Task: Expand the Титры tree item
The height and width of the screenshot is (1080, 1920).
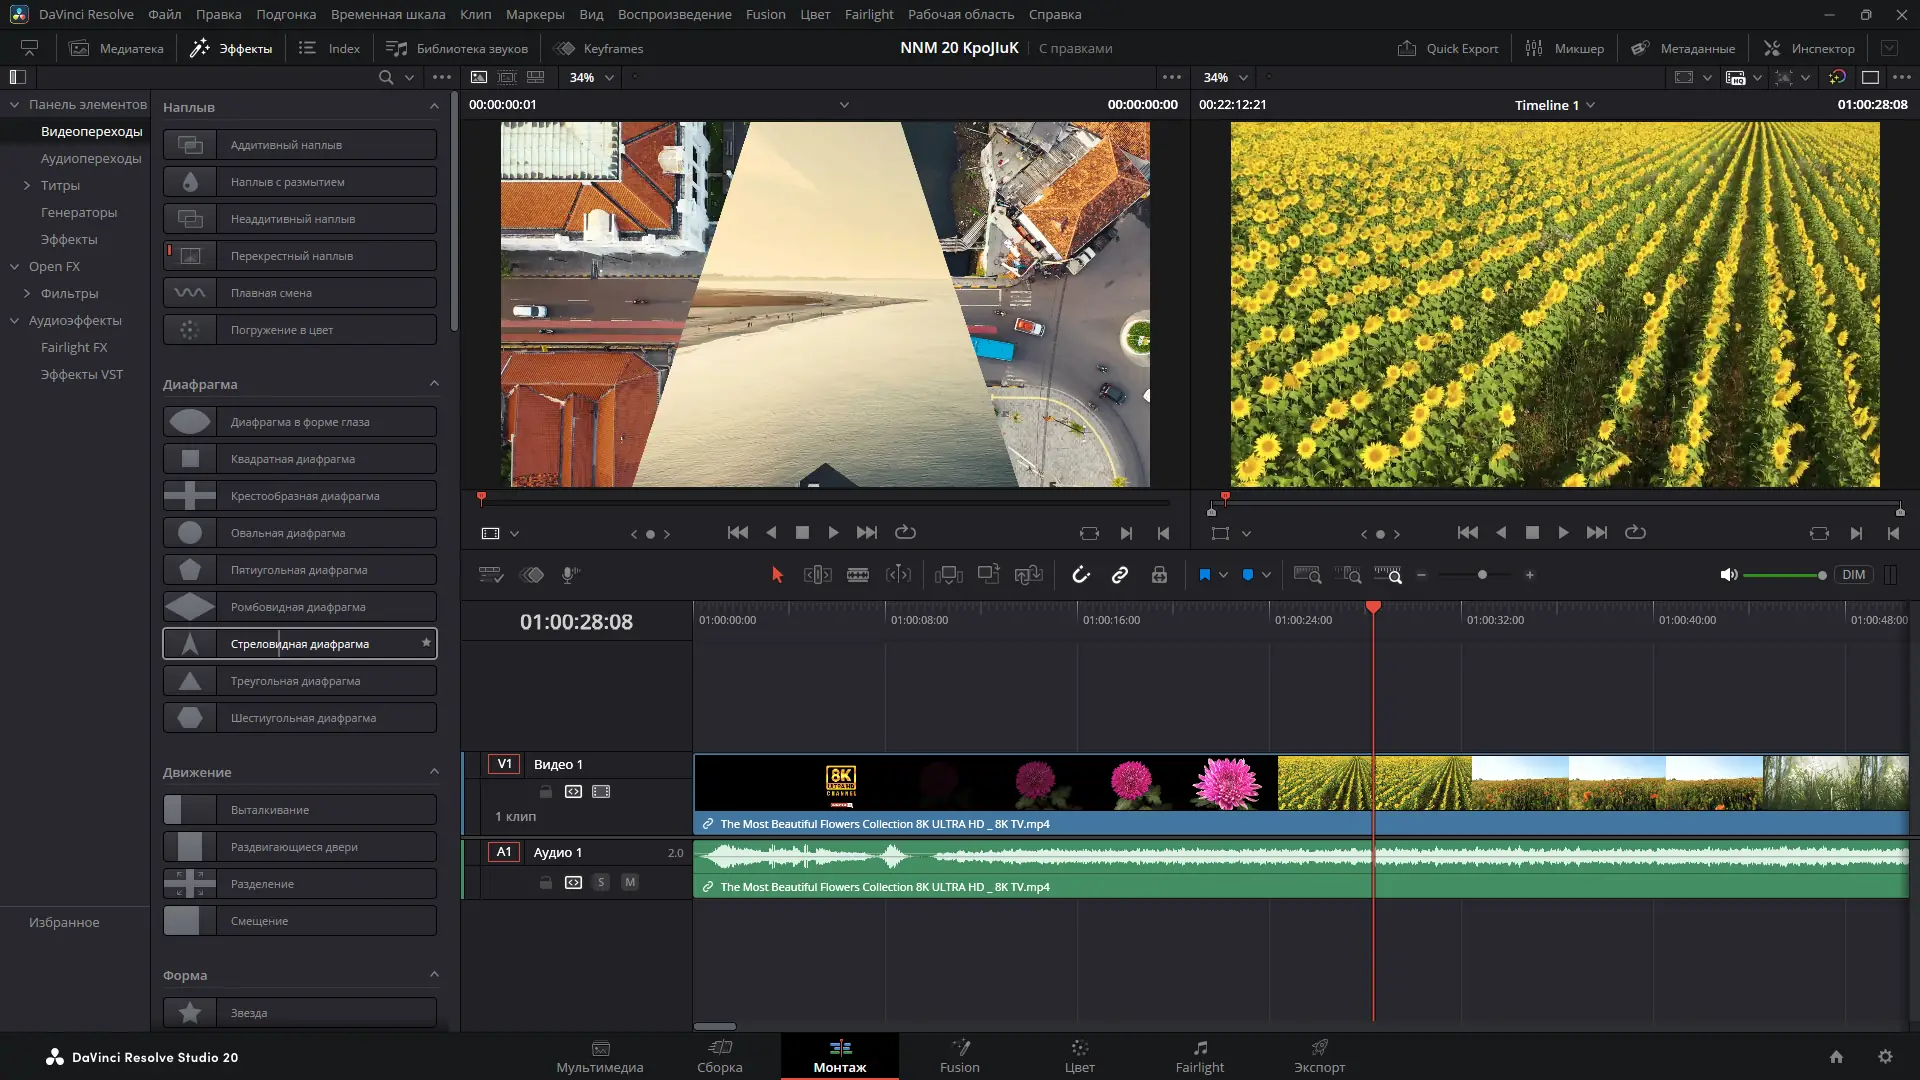Action: point(27,186)
